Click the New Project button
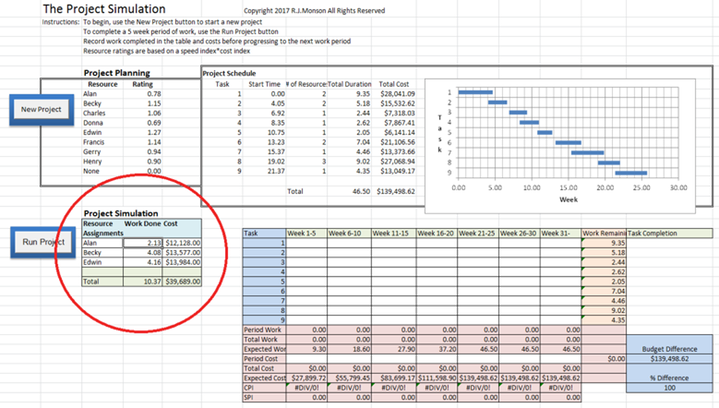The width and height of the screenshot is (719, 408). click(x=41, y=110)
